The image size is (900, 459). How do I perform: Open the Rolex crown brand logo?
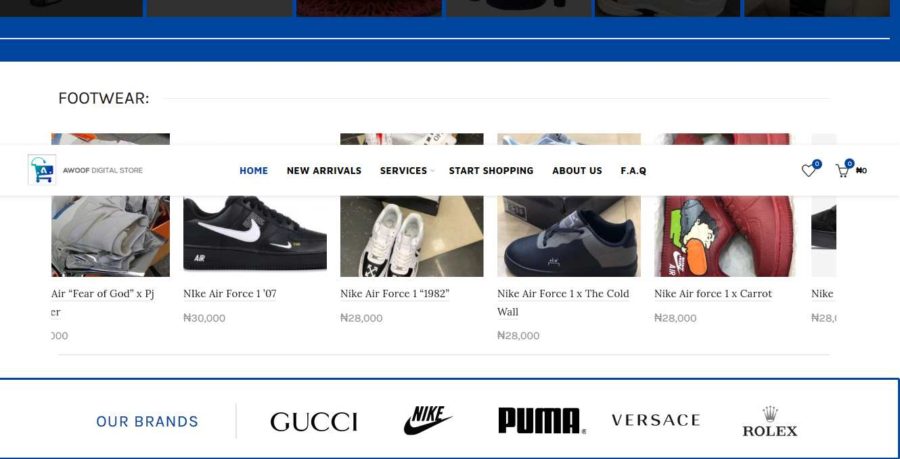pyautogui.click(x=770, y=422)
